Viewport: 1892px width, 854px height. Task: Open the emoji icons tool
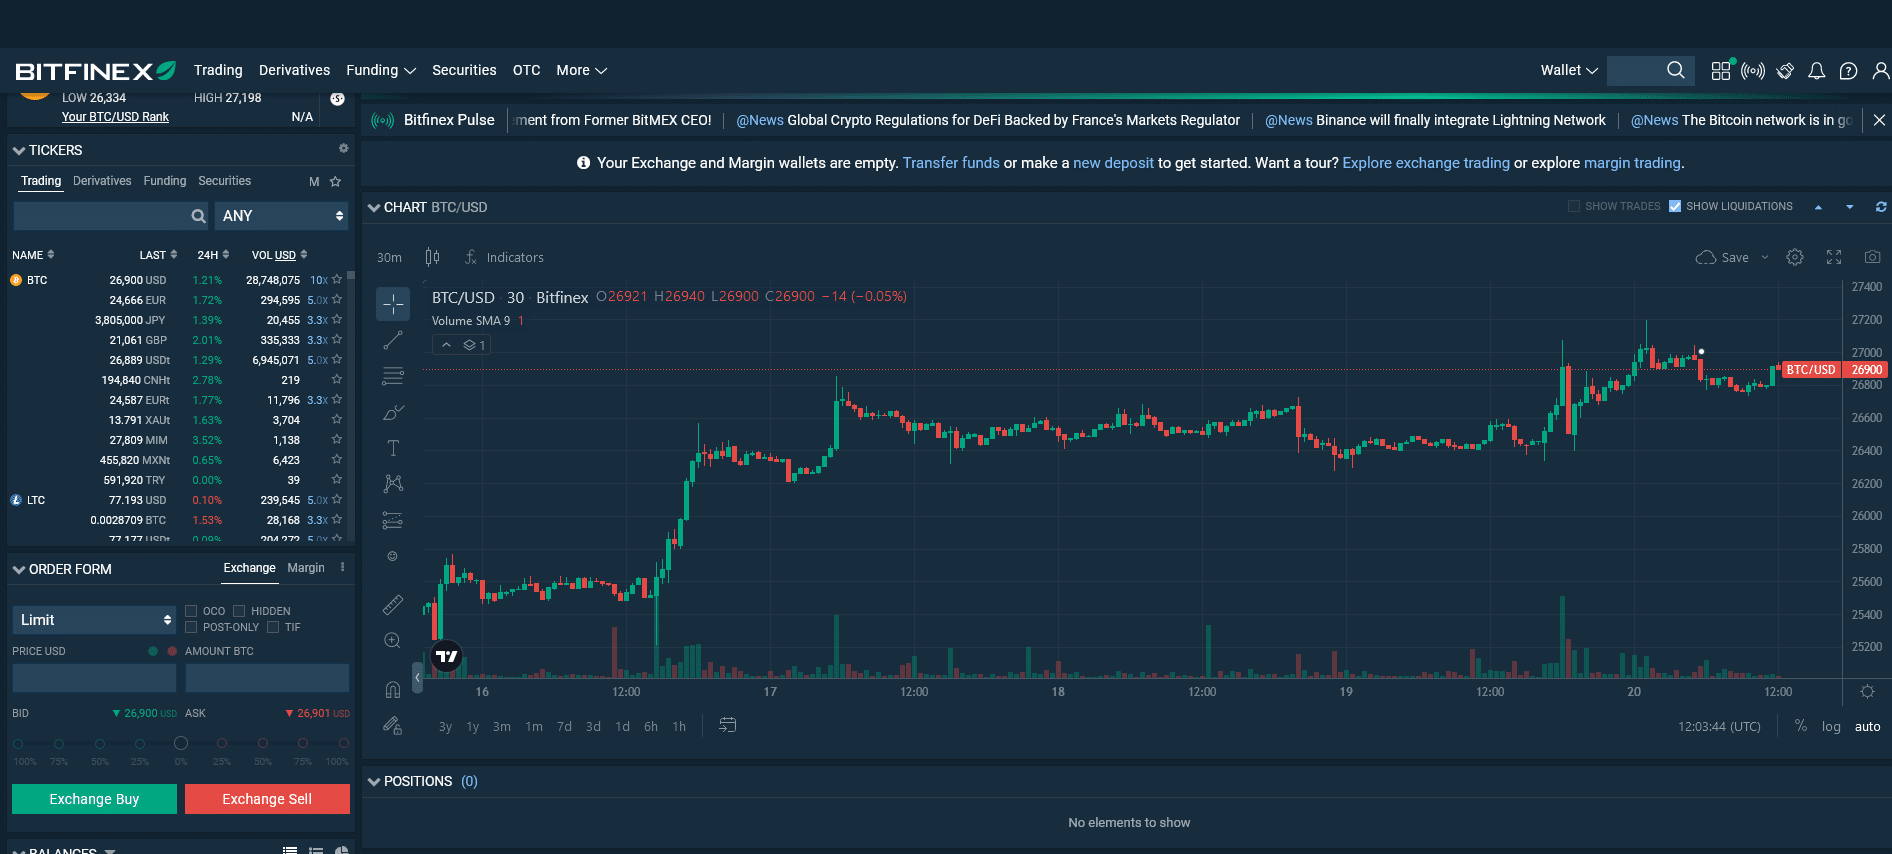coord(393,556)
